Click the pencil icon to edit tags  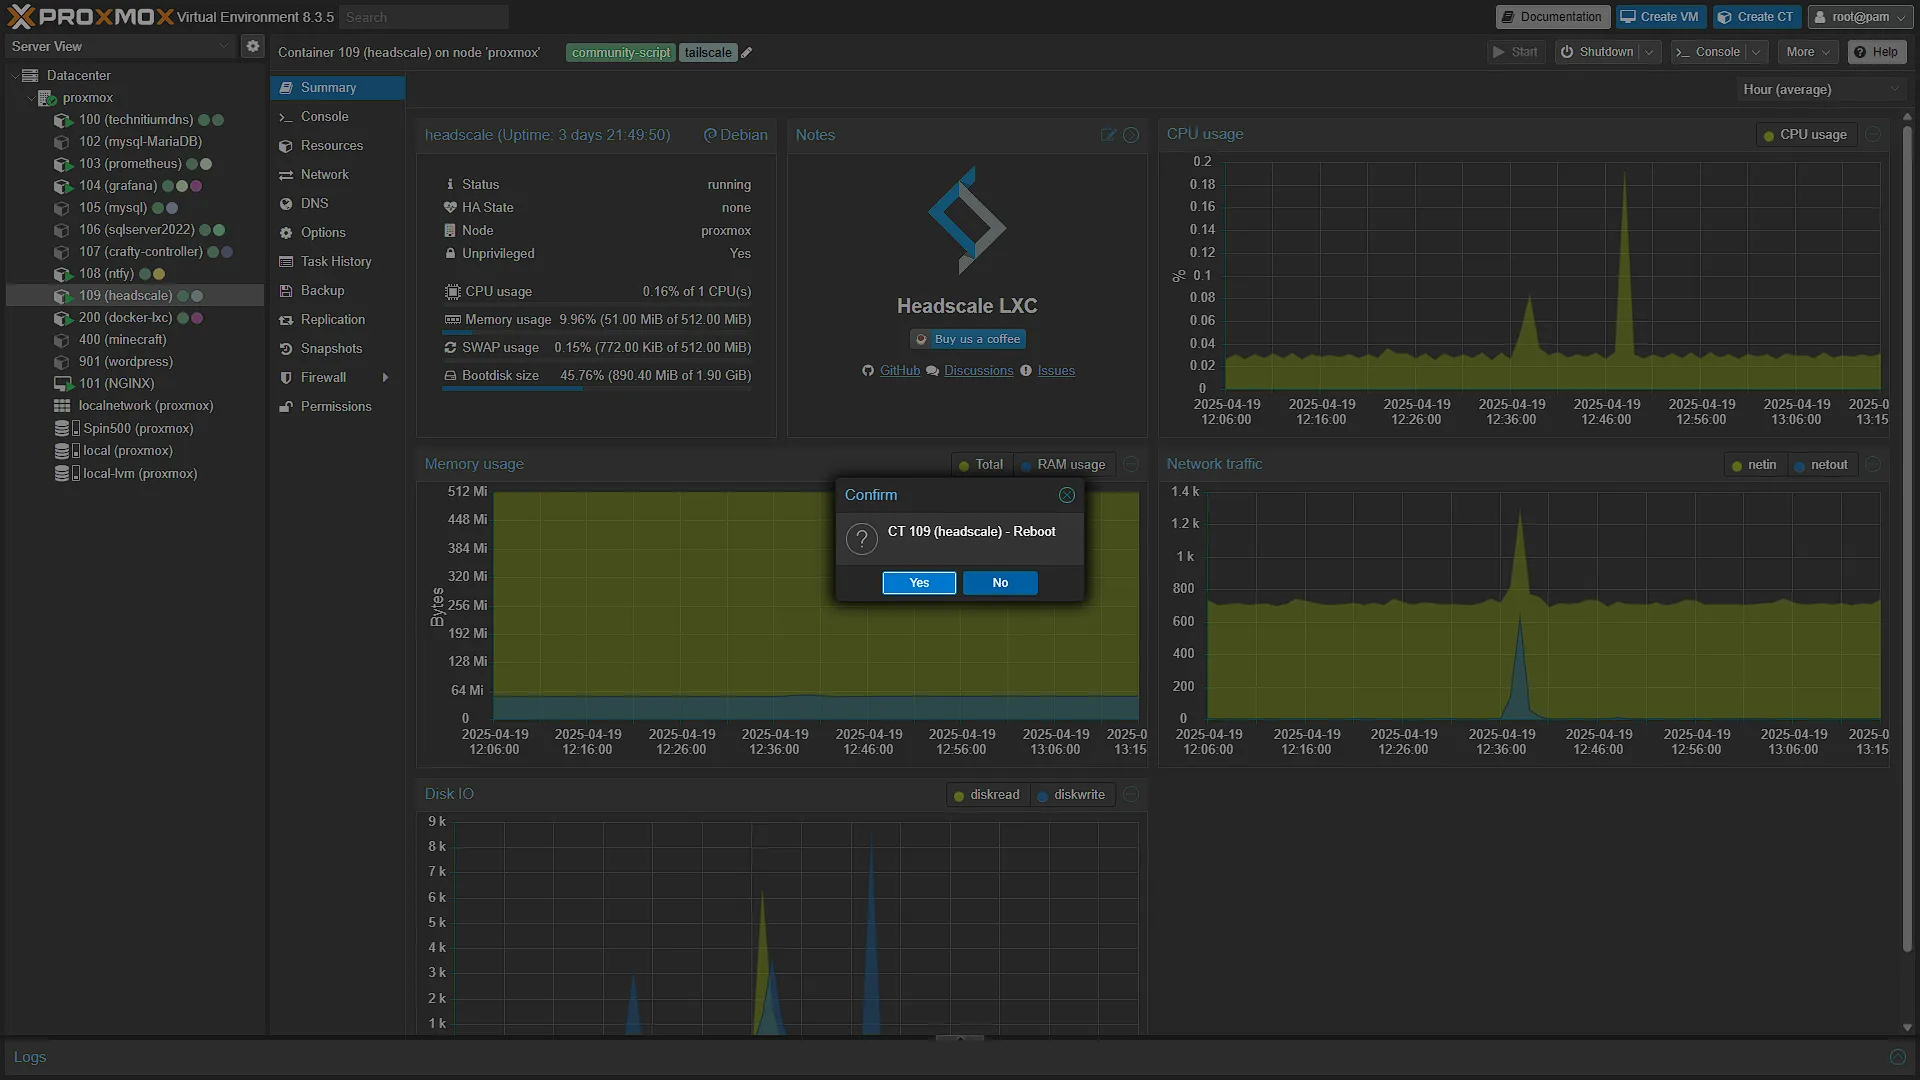coord(746,53)
